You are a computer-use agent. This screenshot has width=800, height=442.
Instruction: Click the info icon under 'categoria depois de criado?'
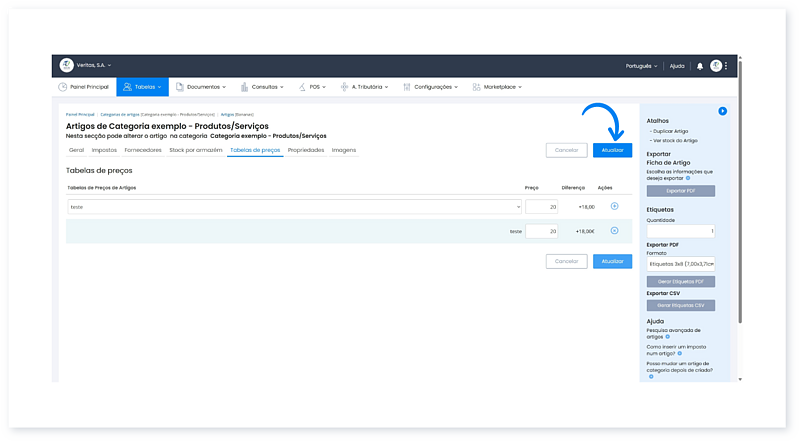tap(651, 377)
